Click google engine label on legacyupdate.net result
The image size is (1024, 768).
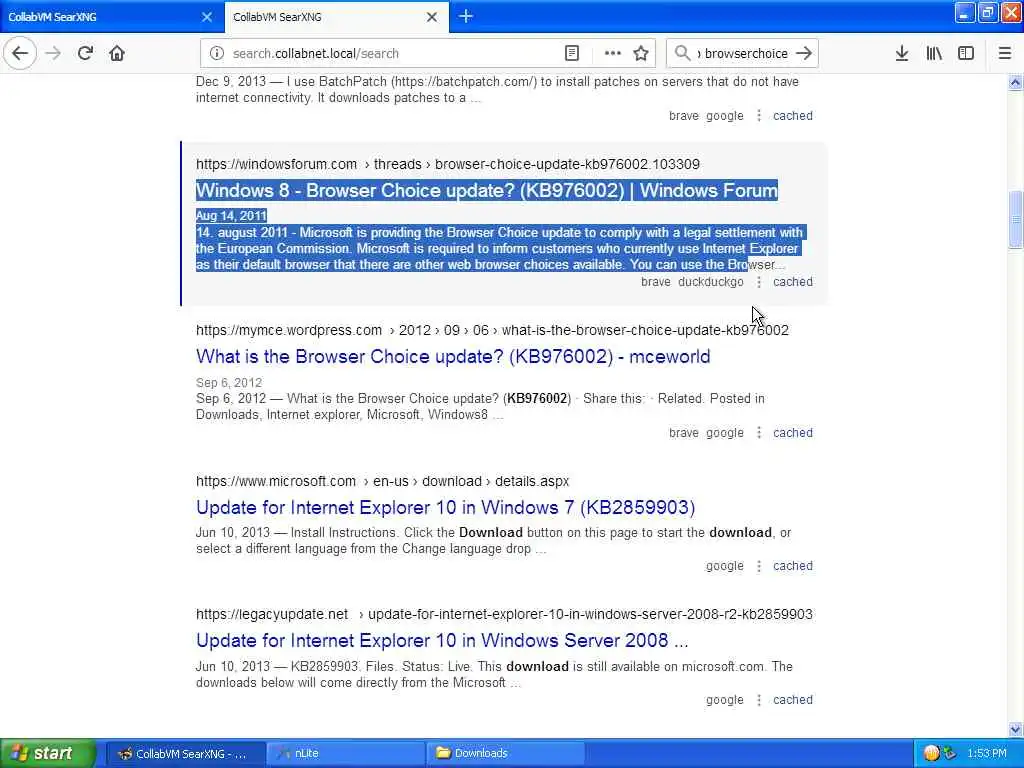(x=725, y=699)
